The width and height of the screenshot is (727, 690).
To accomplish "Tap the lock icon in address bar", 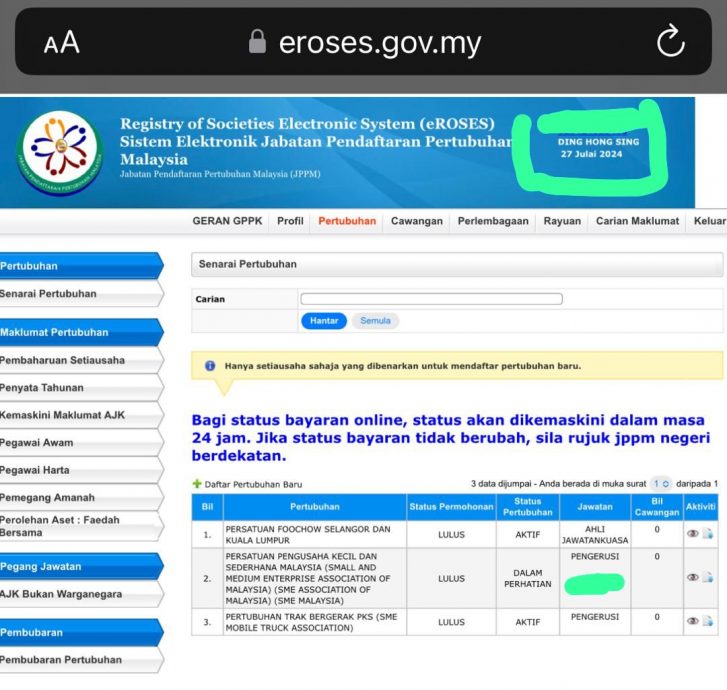I will pos(258,42).
